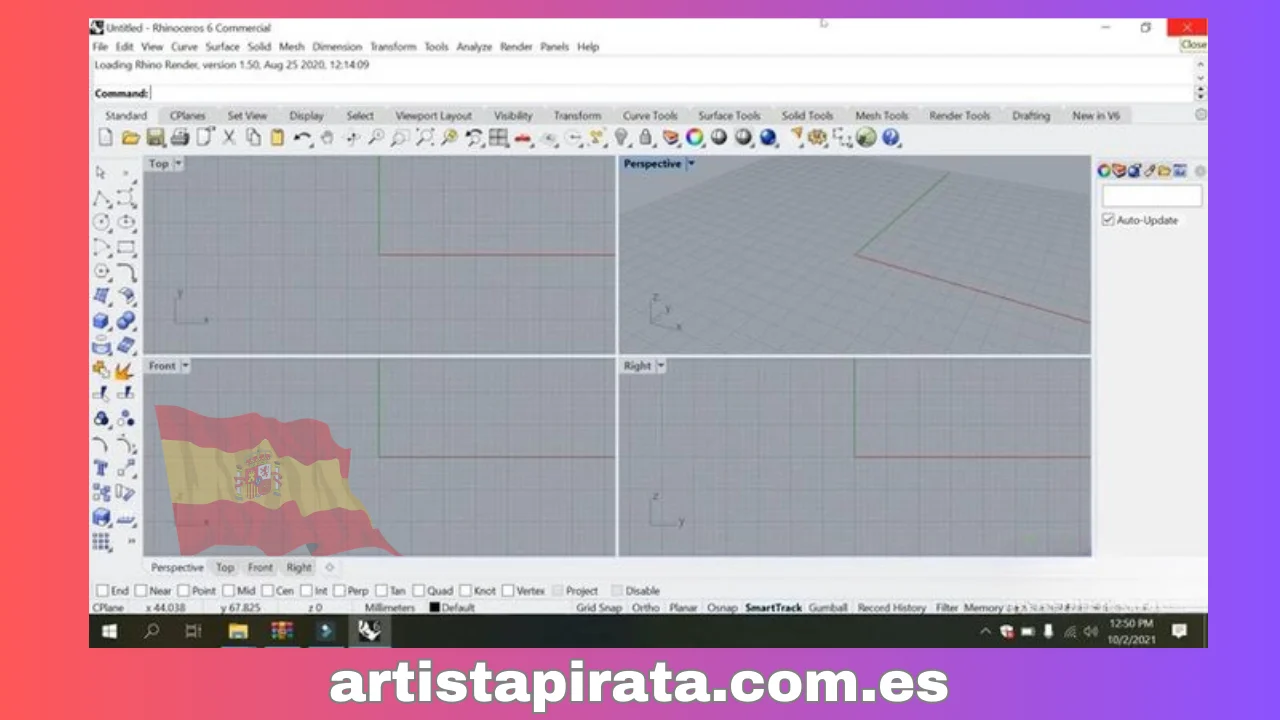Toggle Gumball in the status bar
The image size is (1280, 720).
pos(828,608)
